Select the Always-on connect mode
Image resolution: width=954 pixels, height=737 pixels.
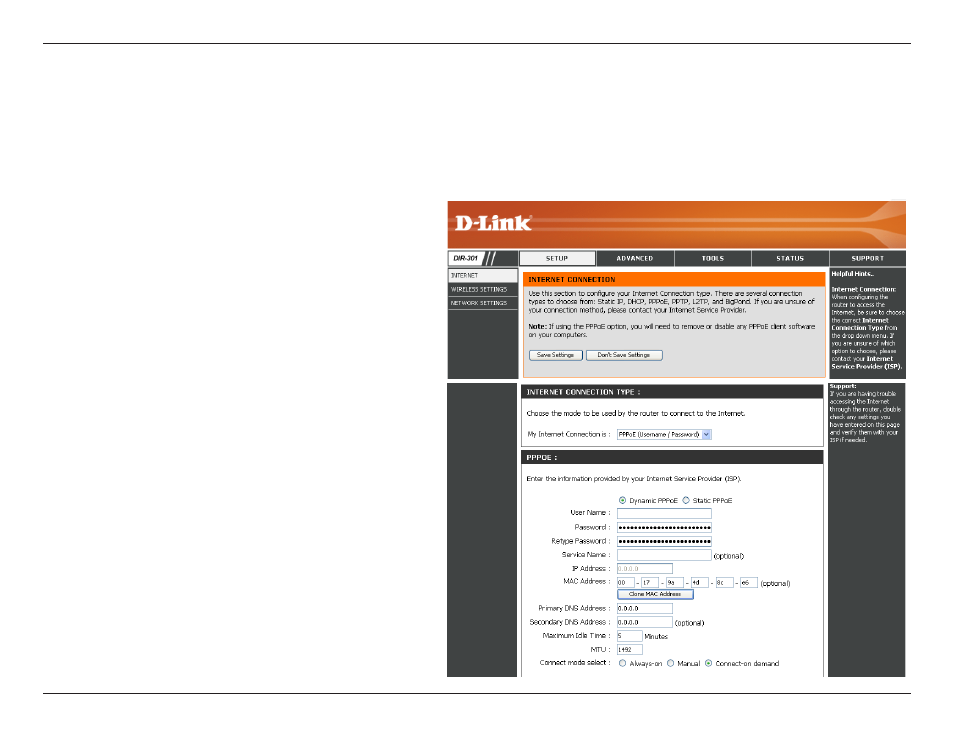[x=622, y=663]
